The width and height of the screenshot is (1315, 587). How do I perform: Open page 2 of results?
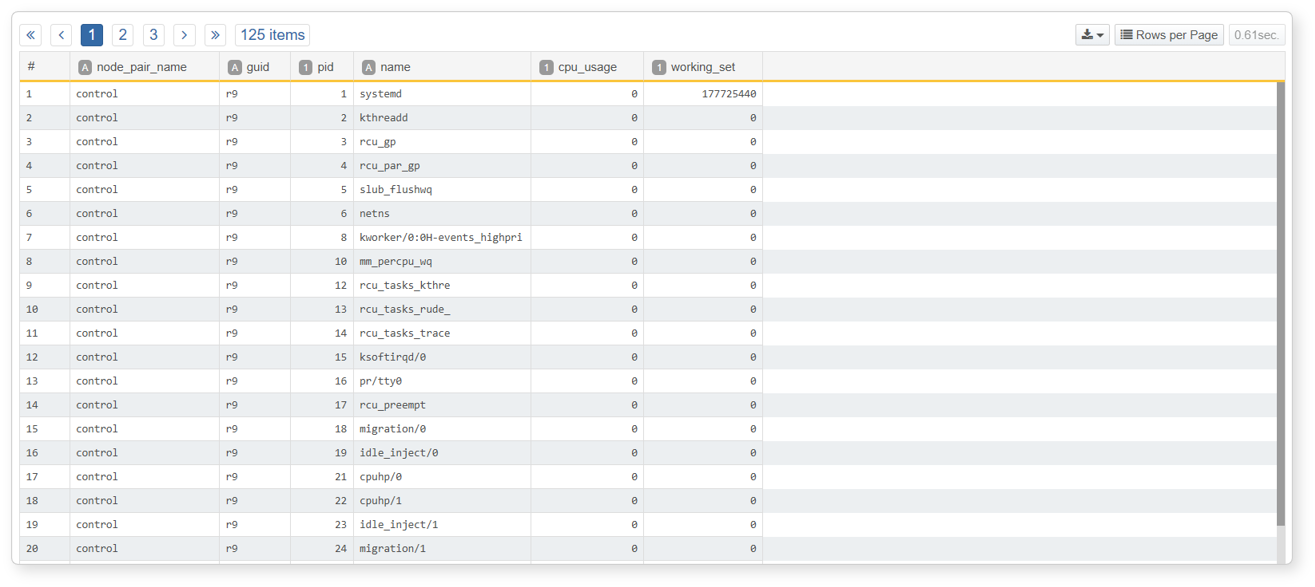coord(123,35)
